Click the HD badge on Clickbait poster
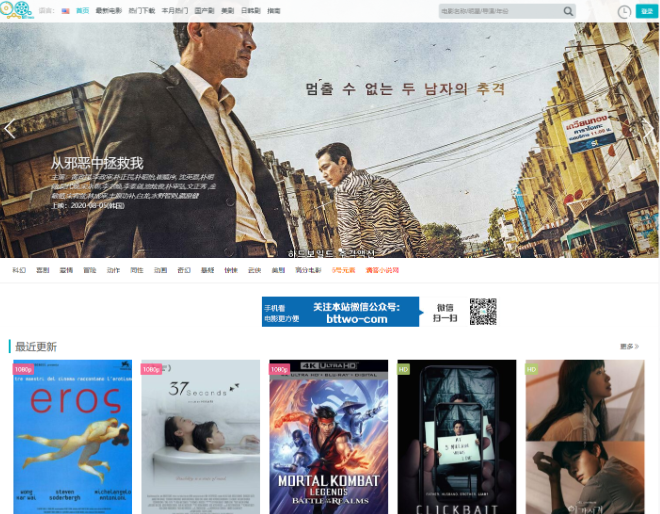660x514 pixels. (404, 369)
